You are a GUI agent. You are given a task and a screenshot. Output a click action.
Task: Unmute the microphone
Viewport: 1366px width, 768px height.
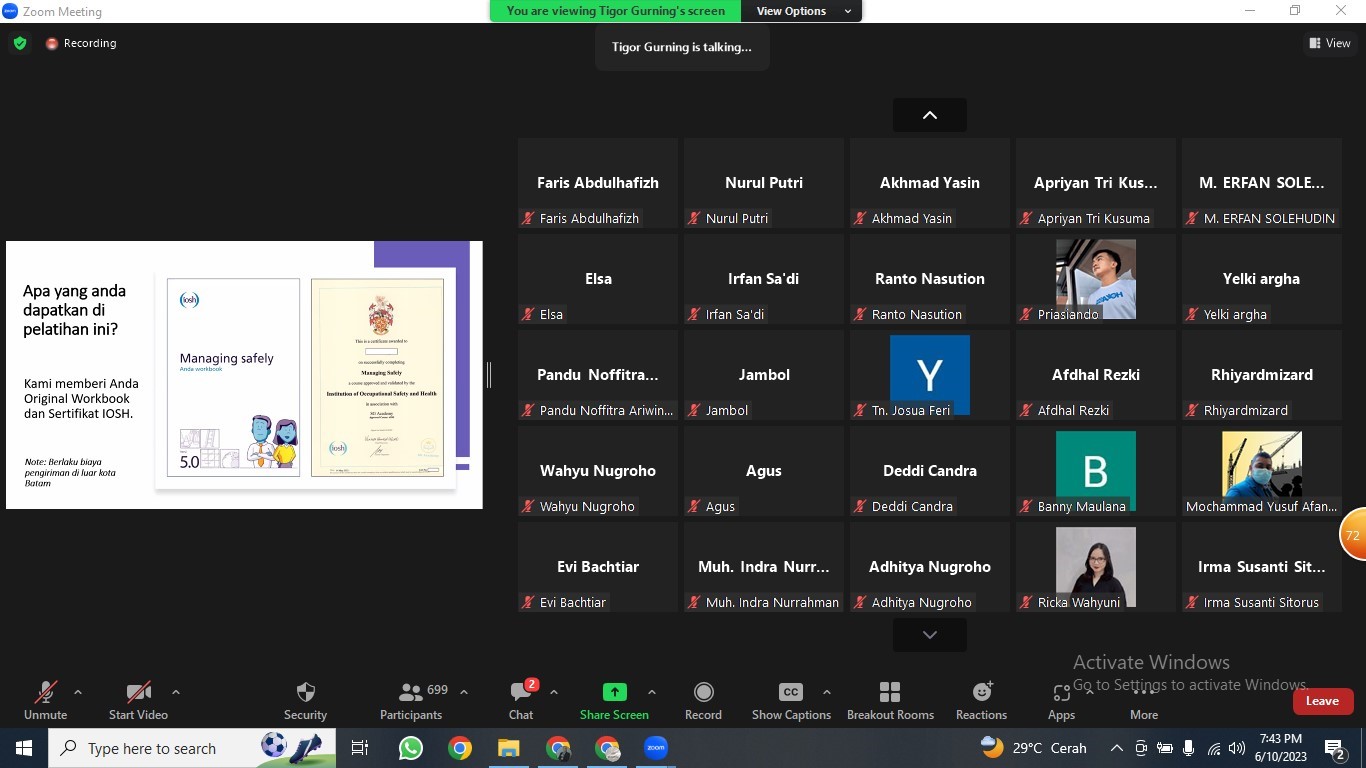pyautogui.click(x=46, y=693)
